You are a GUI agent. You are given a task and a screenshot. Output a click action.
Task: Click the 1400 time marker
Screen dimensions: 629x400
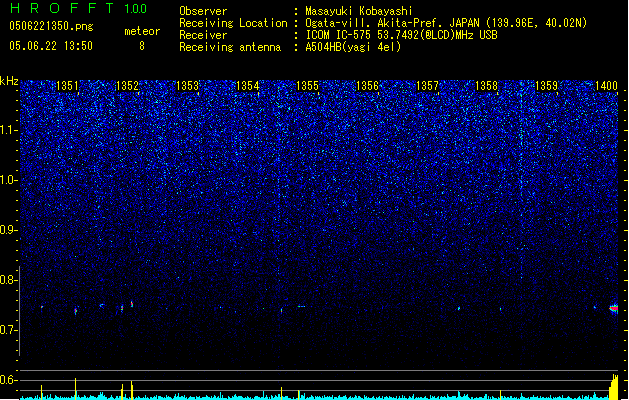pos(606,86)
